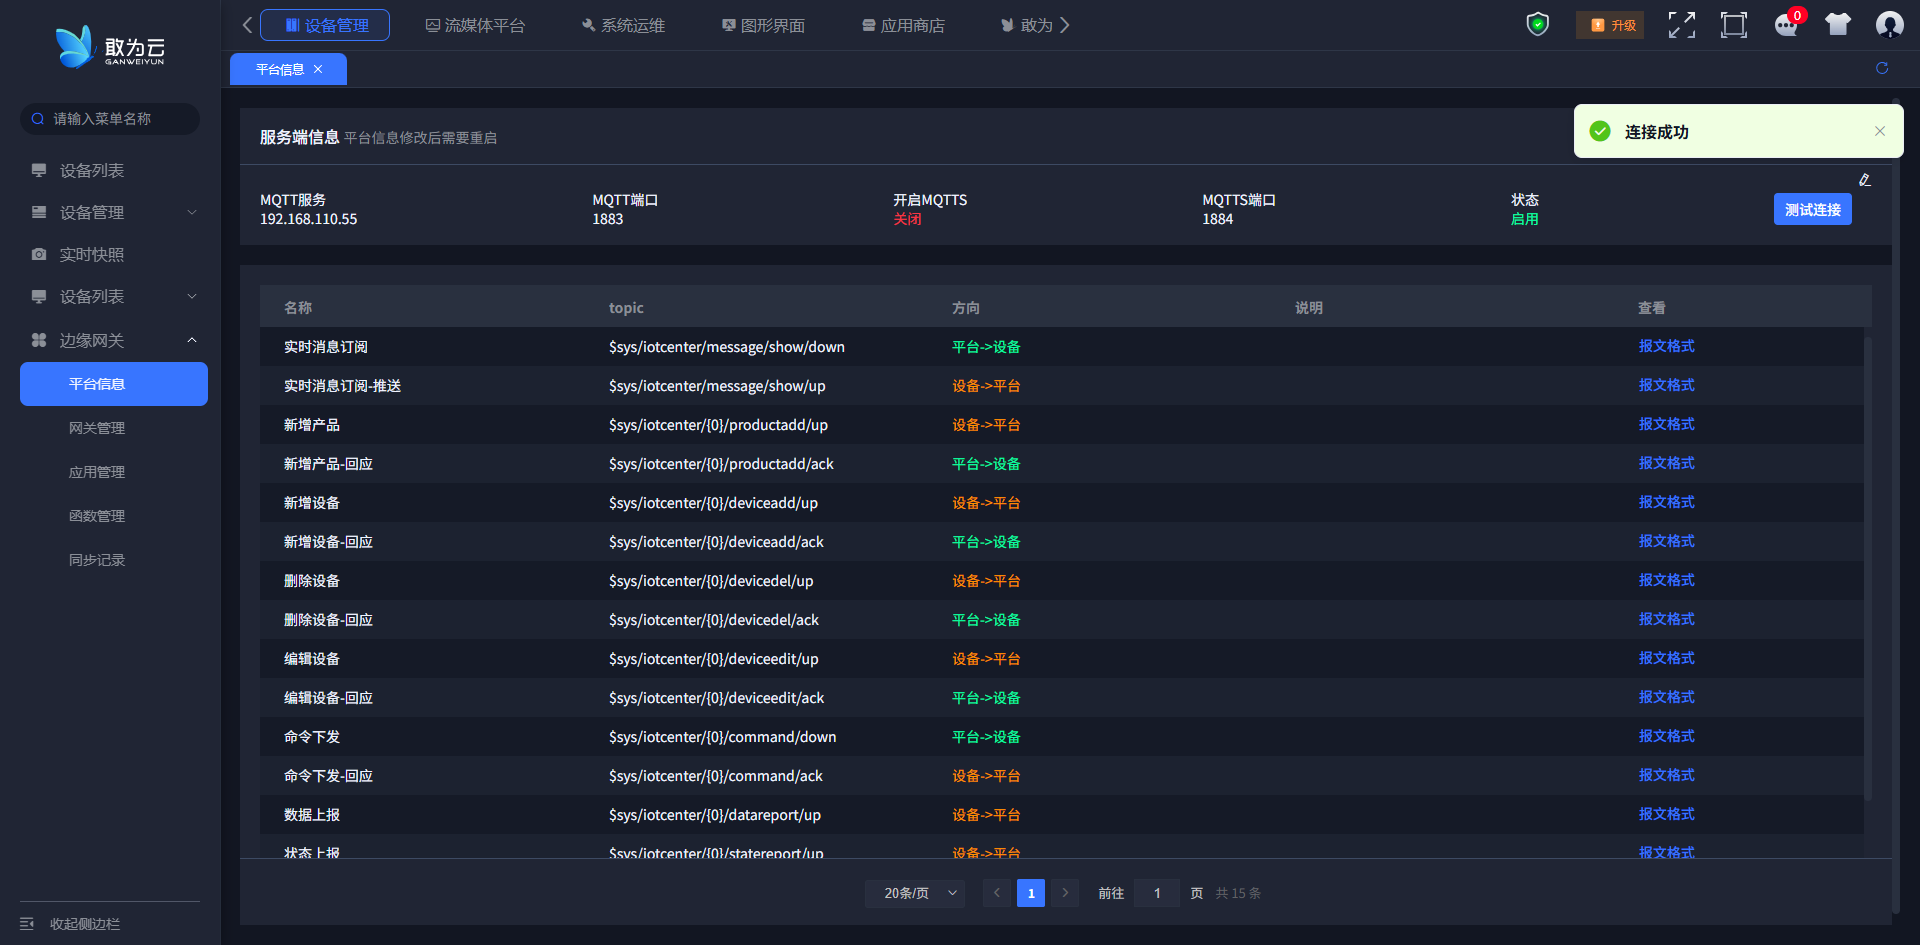Click the edit pencil icon in 服务端信息
Image resolution: width=1920 pixels, height=945 pixels.
1864,180
